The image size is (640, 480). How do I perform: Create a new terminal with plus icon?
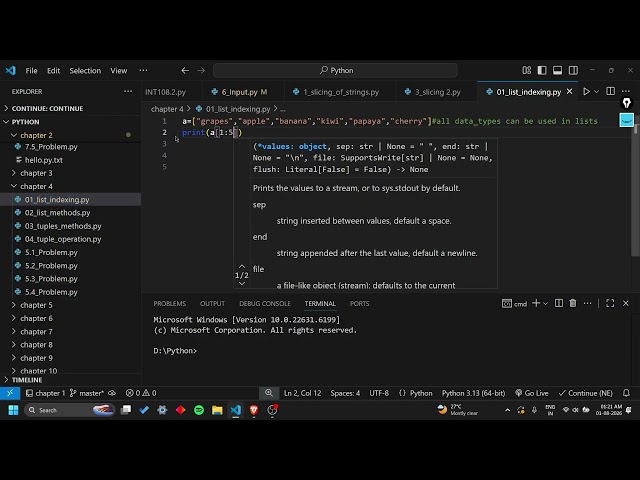[x=536, y=303]
